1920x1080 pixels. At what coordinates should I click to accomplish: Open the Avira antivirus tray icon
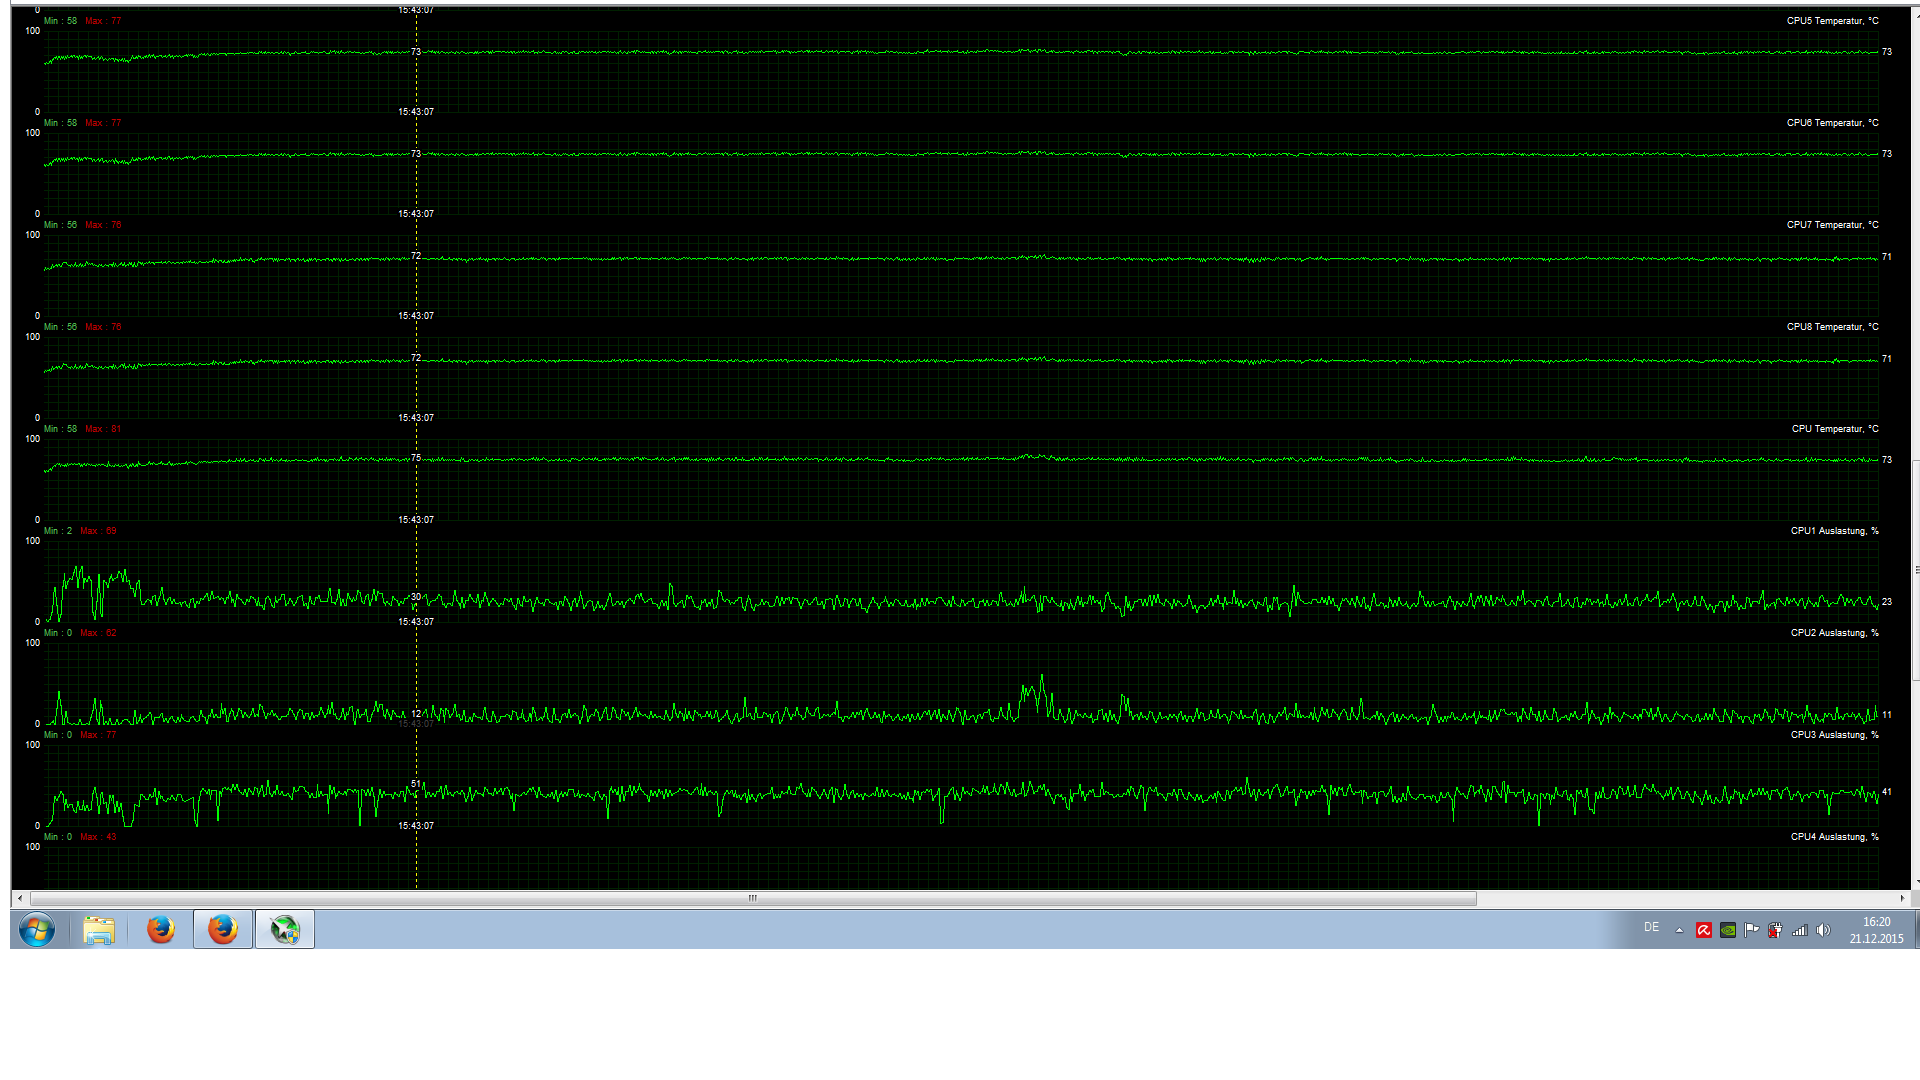[x=1704, y=930]
